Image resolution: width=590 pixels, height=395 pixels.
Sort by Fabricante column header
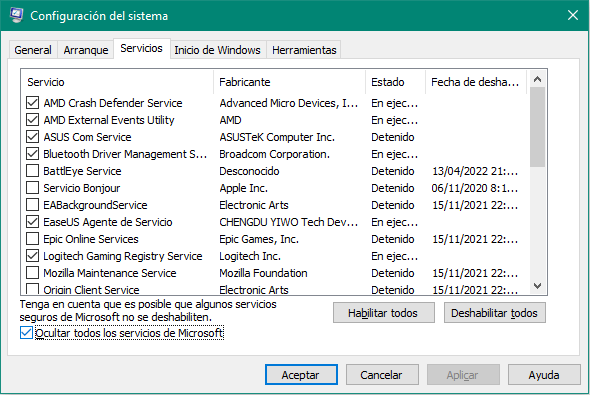pyautogui.click(x=289, y=82)
